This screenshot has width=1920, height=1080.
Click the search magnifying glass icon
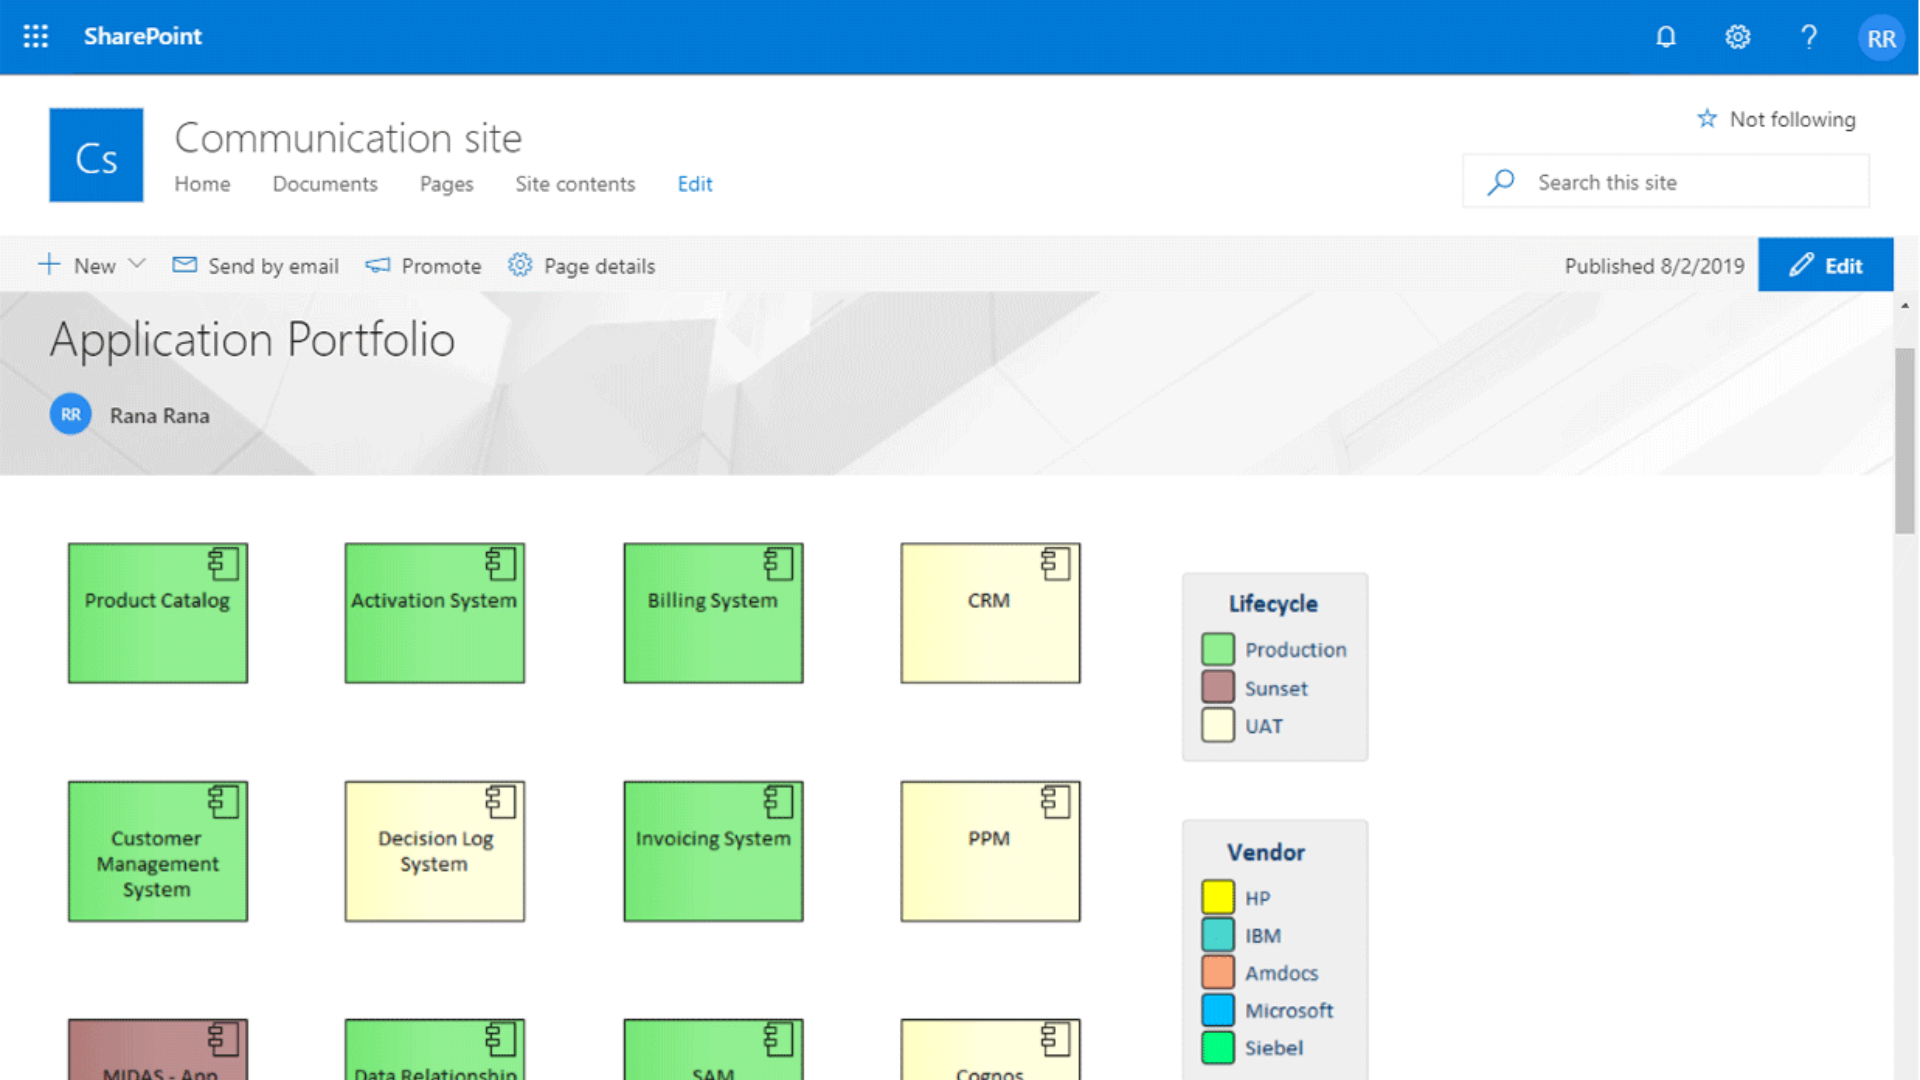pos(1500,181)
